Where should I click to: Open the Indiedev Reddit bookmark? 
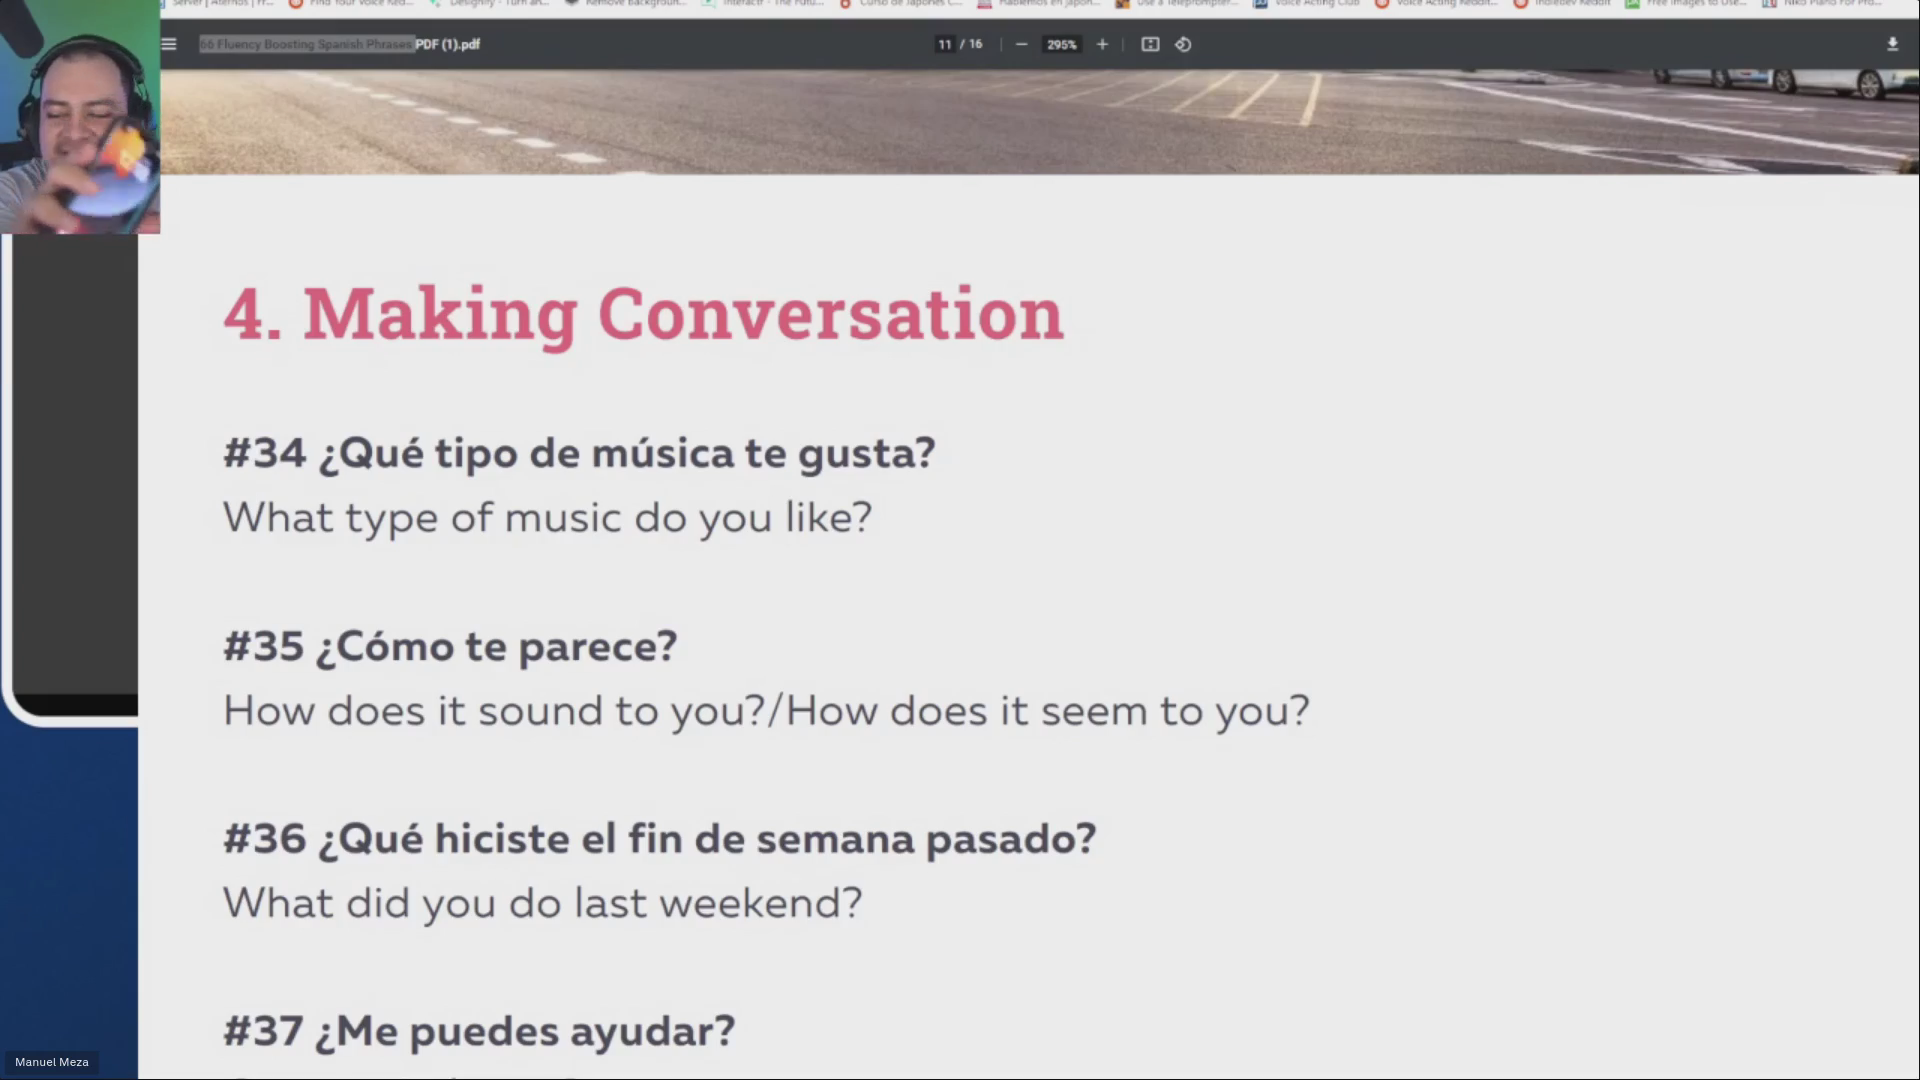pos(1563,3)
